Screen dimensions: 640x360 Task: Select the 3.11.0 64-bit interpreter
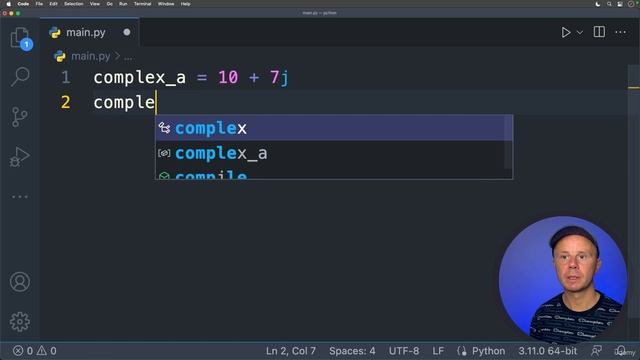point(548,351)
